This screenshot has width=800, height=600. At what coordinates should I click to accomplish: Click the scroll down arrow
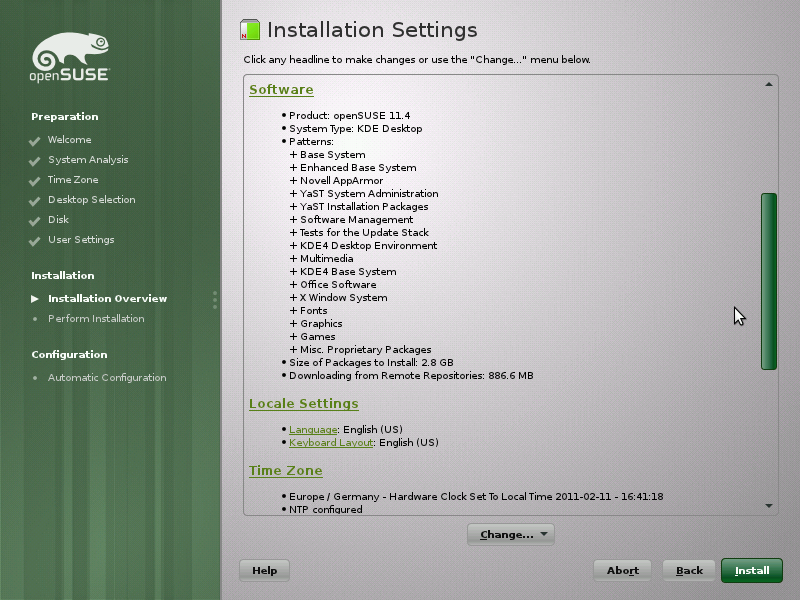coord(769,506)
